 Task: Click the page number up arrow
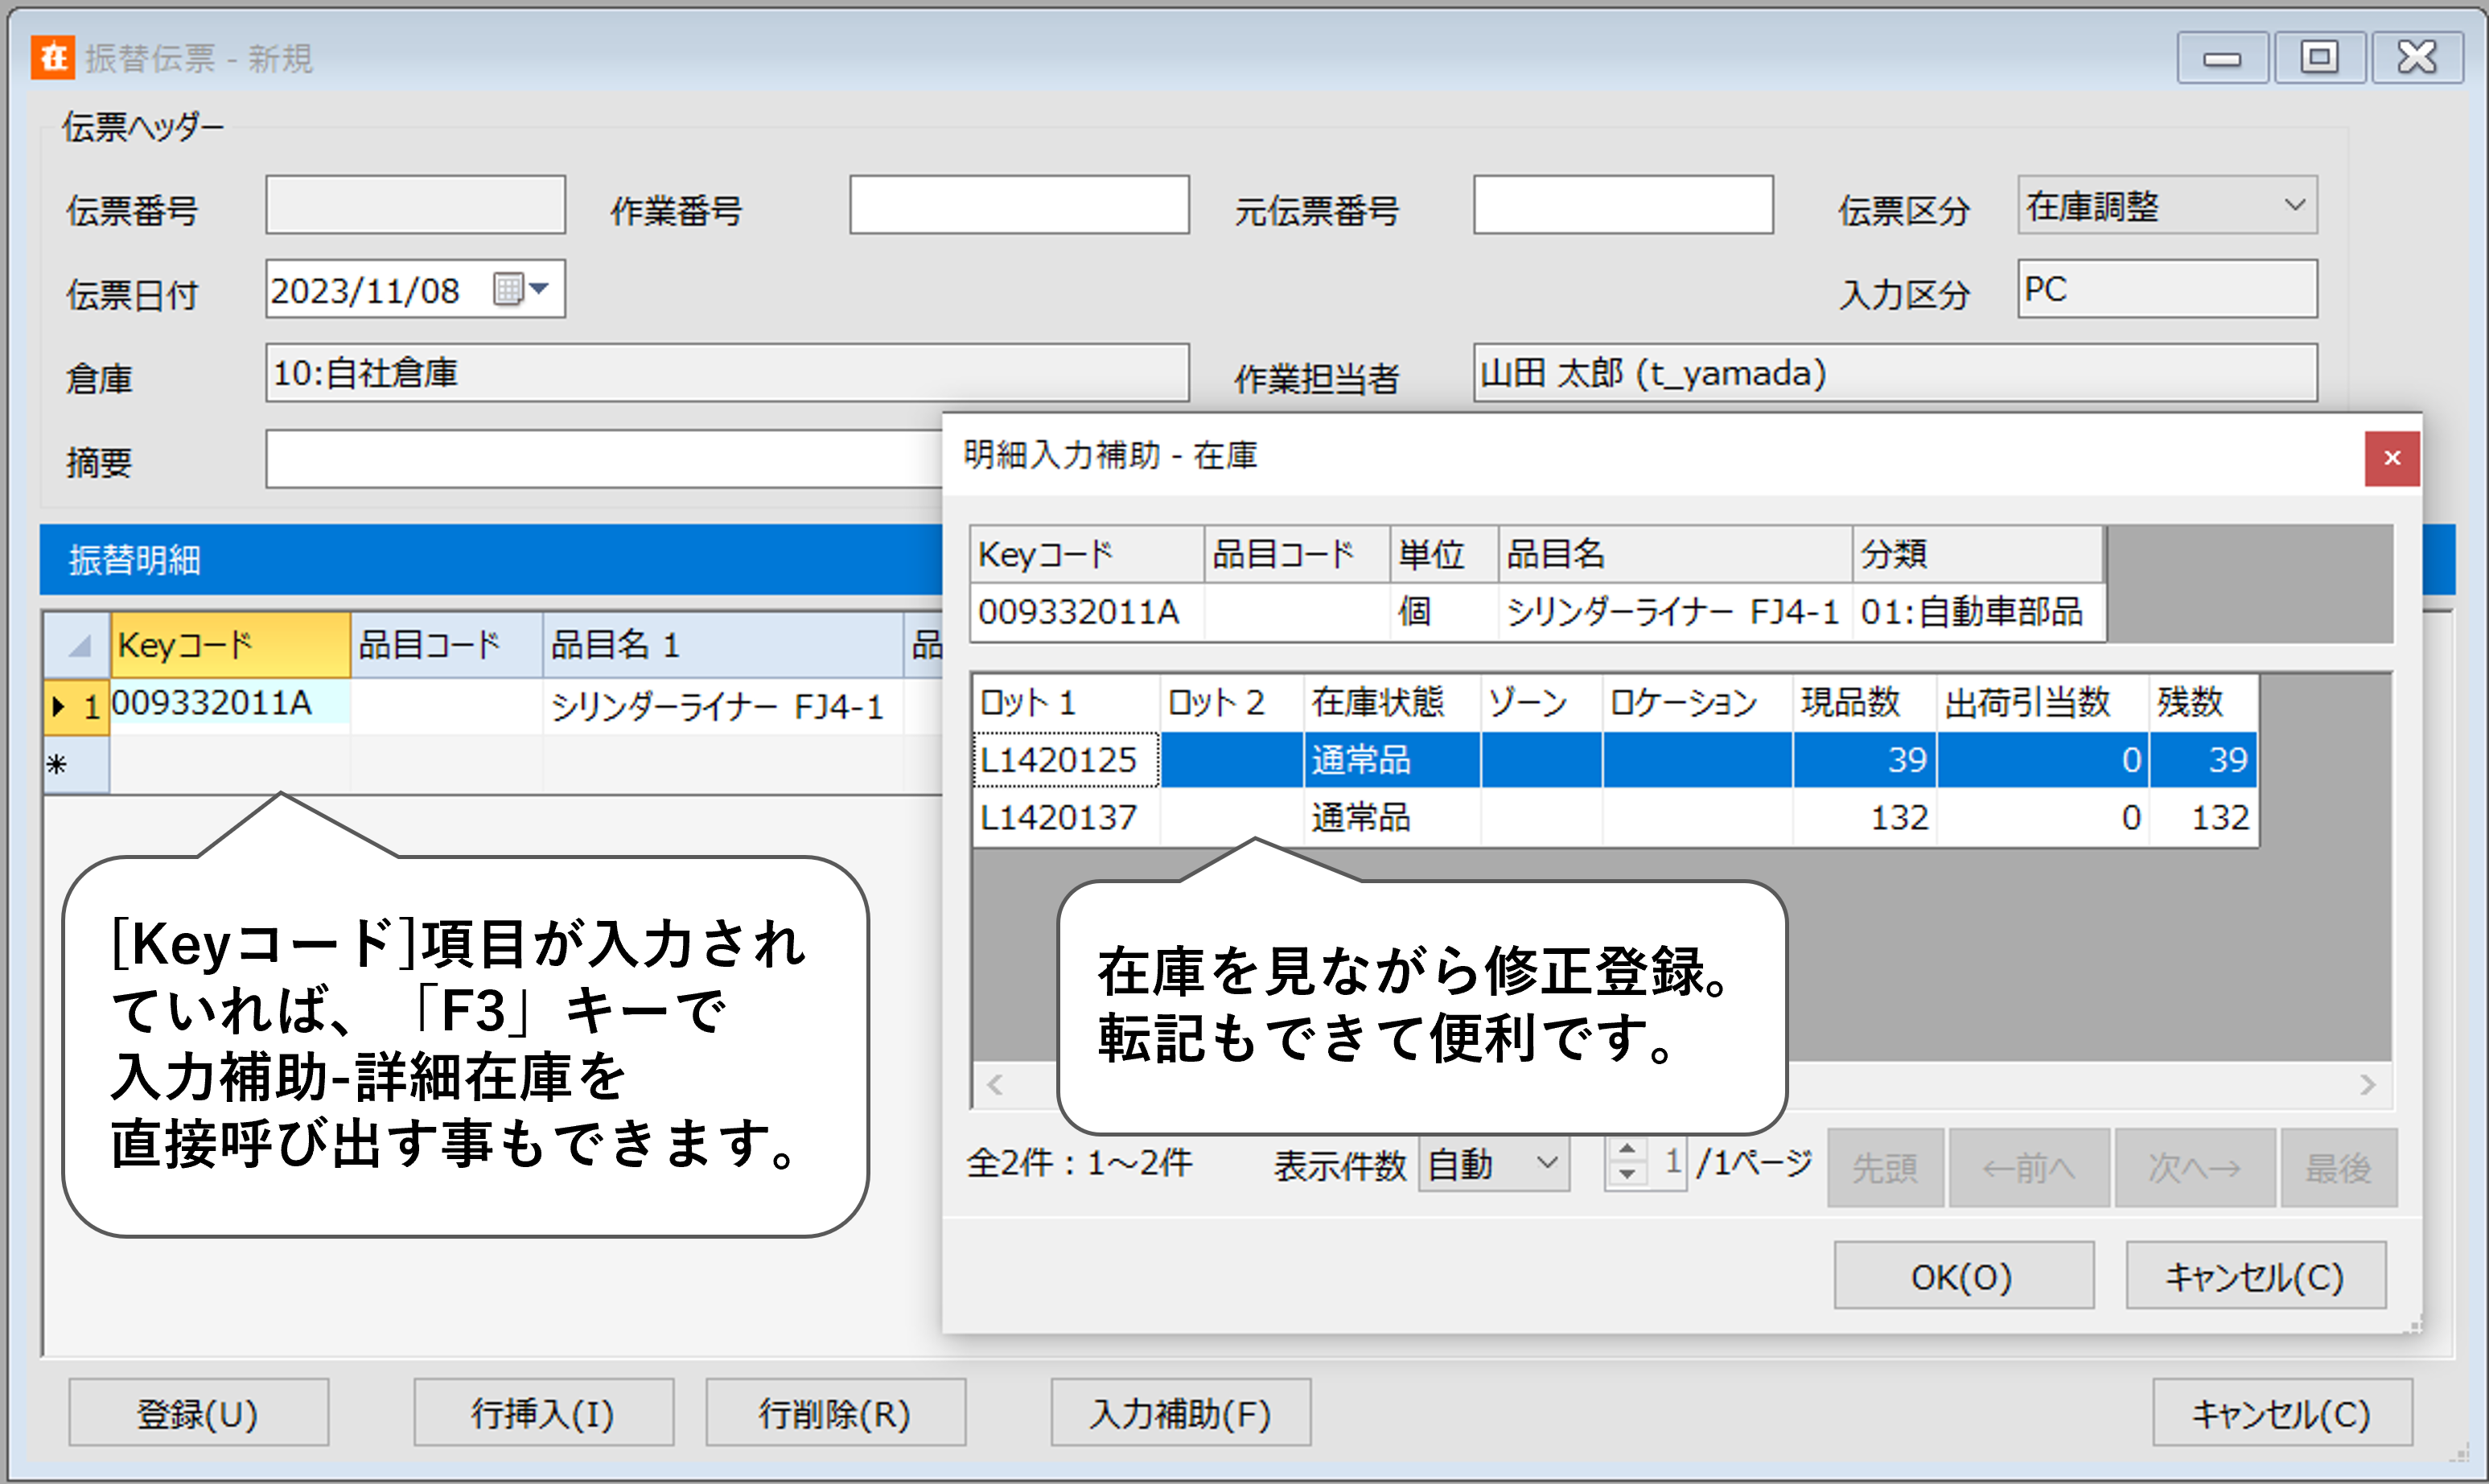1627,1150
